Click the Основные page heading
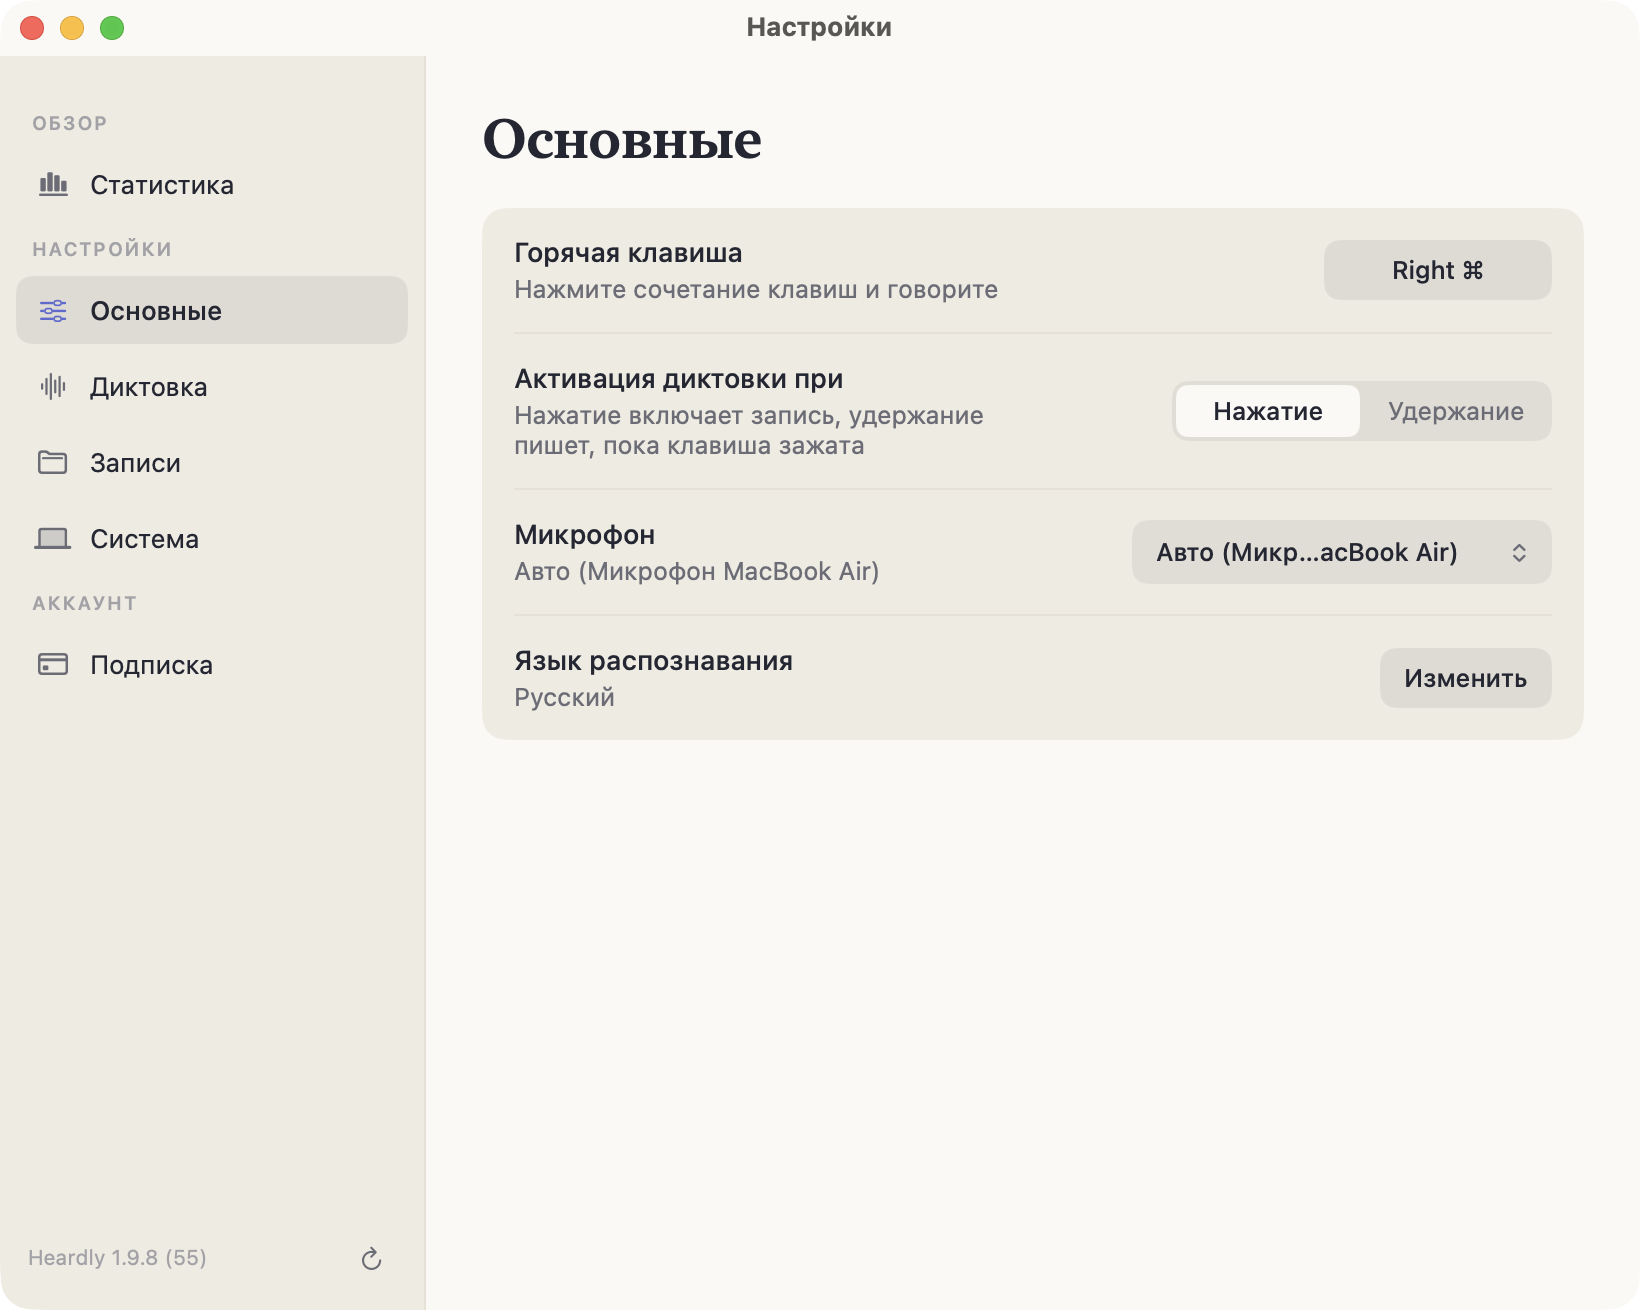 coord(622,139)
